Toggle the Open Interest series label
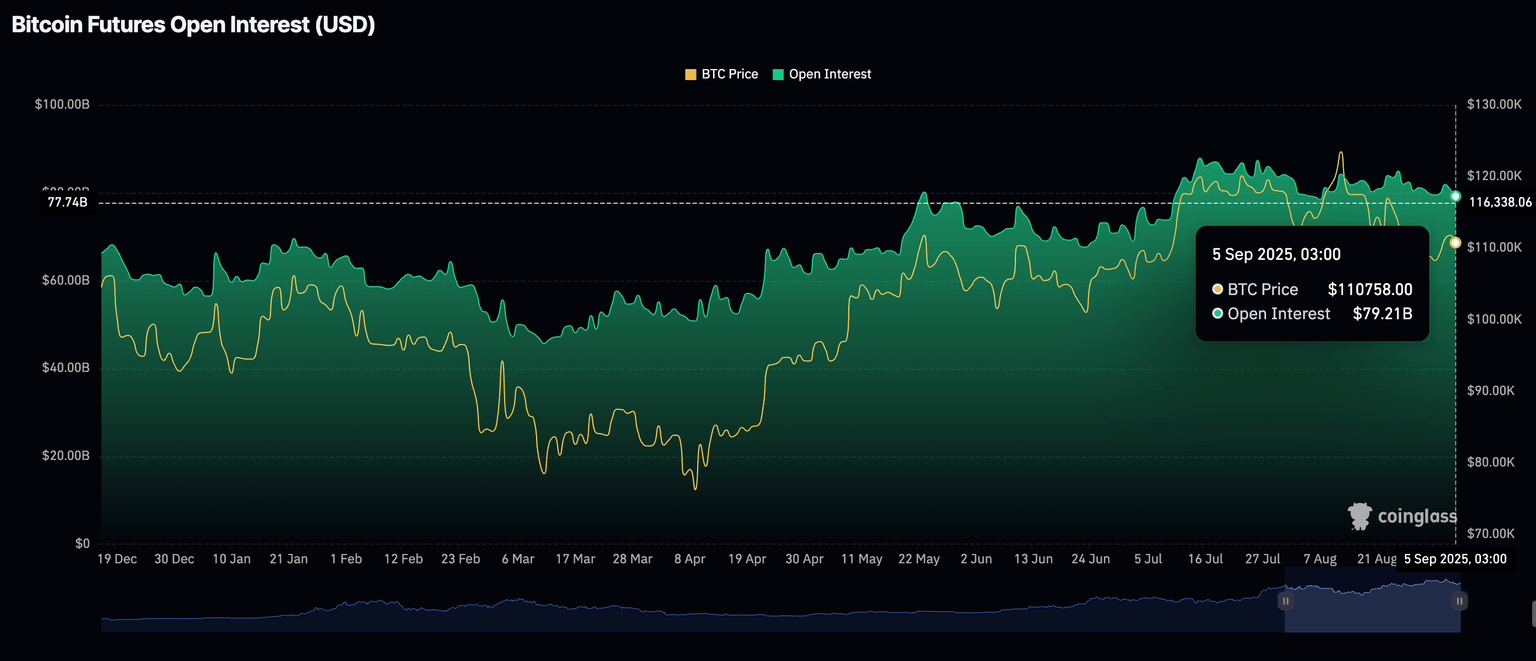Viewport: 1536px width, 661px height. 829,74
